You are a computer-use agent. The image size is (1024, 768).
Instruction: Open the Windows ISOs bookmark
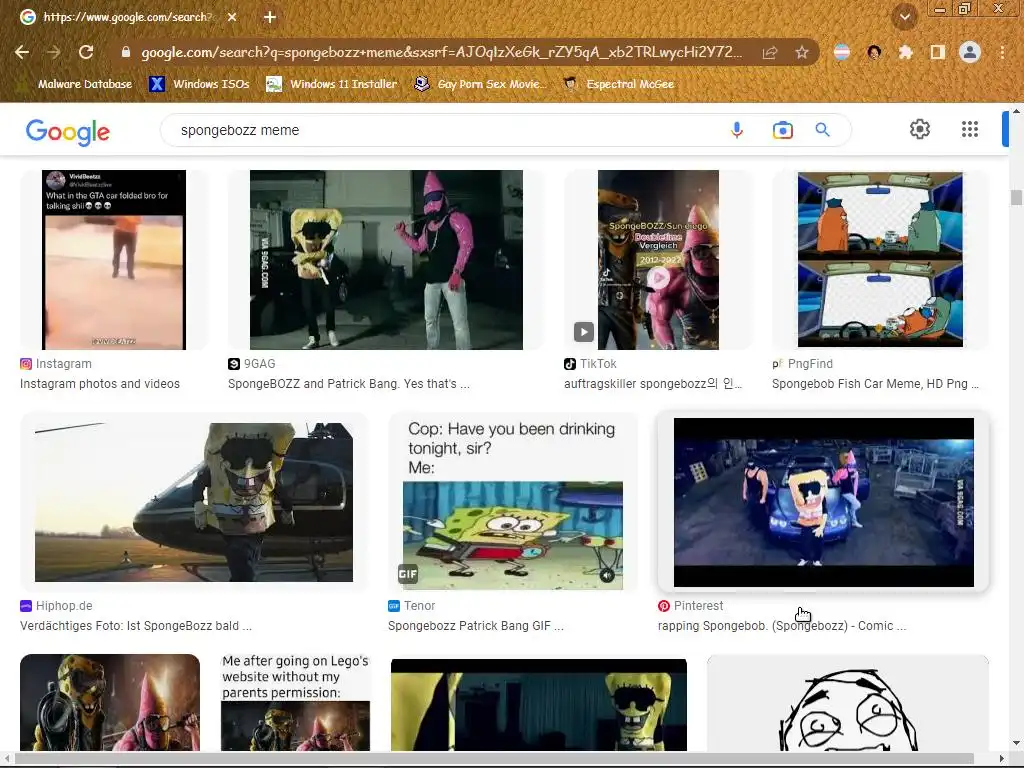pyautogui.click(x=199, y=84)
